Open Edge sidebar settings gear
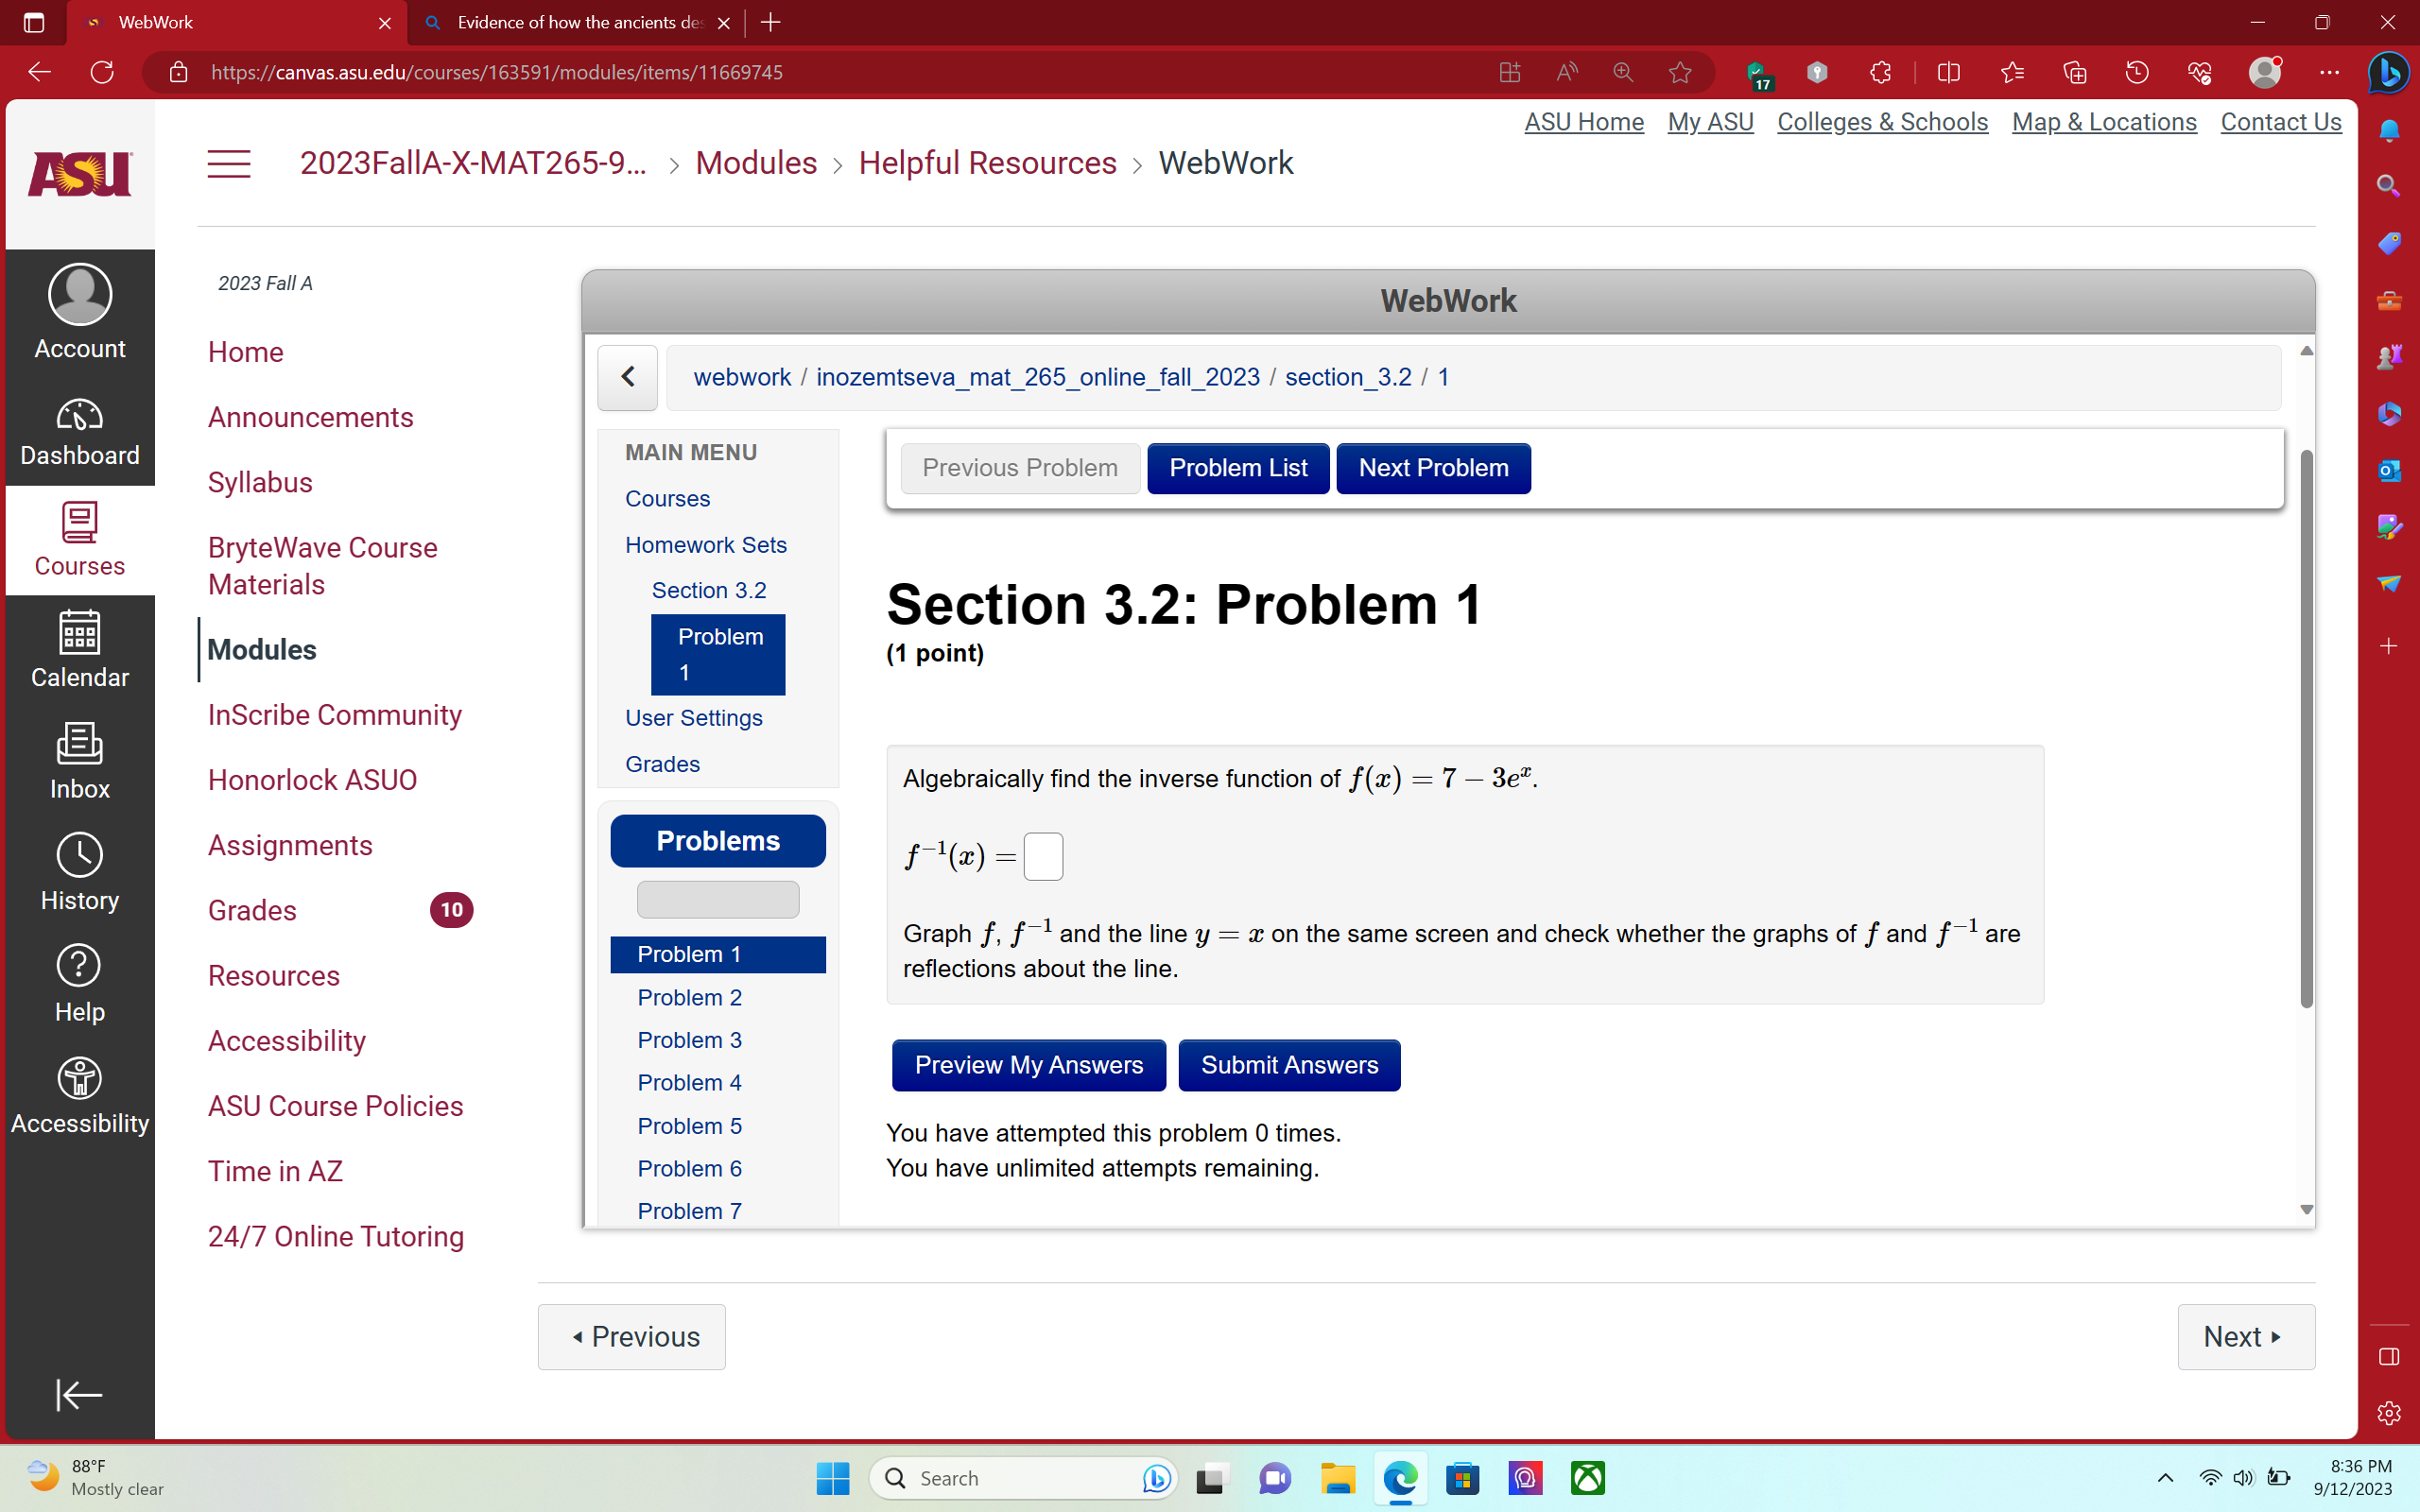 click(x=2389, y=1413)
